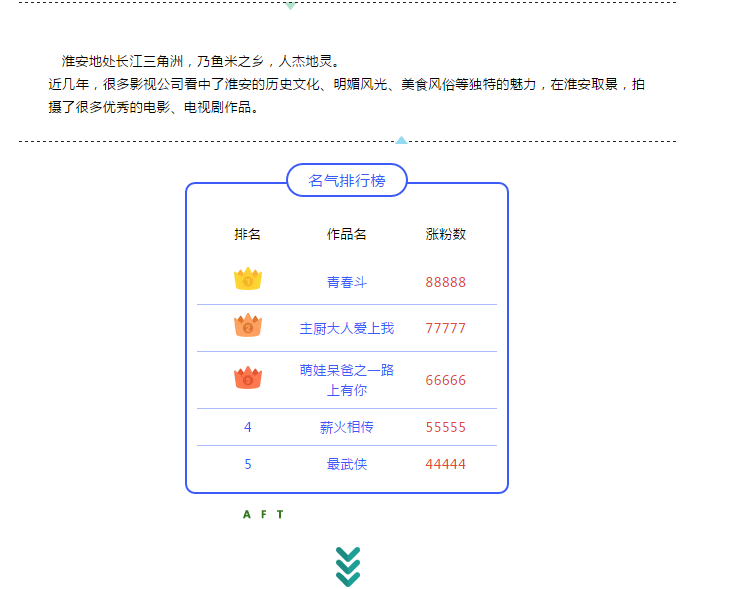Click the paragraph line starting 近几年
This screenshot has height=589, width=744.
point(346,84)
